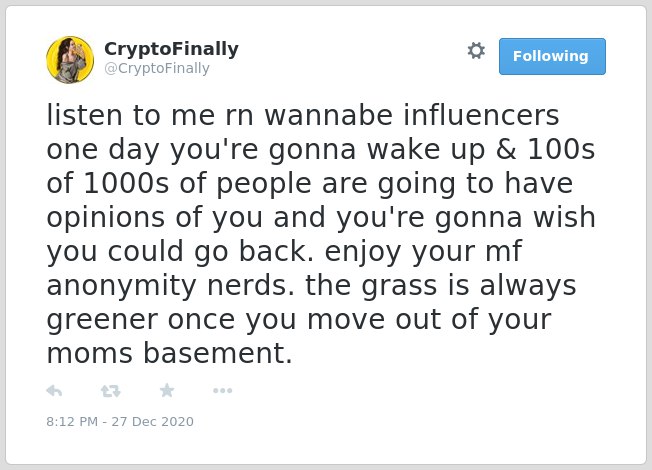
Task: Click the phrase 'enjoy your mf' in tweet
Action: click(x=423, y=251)
